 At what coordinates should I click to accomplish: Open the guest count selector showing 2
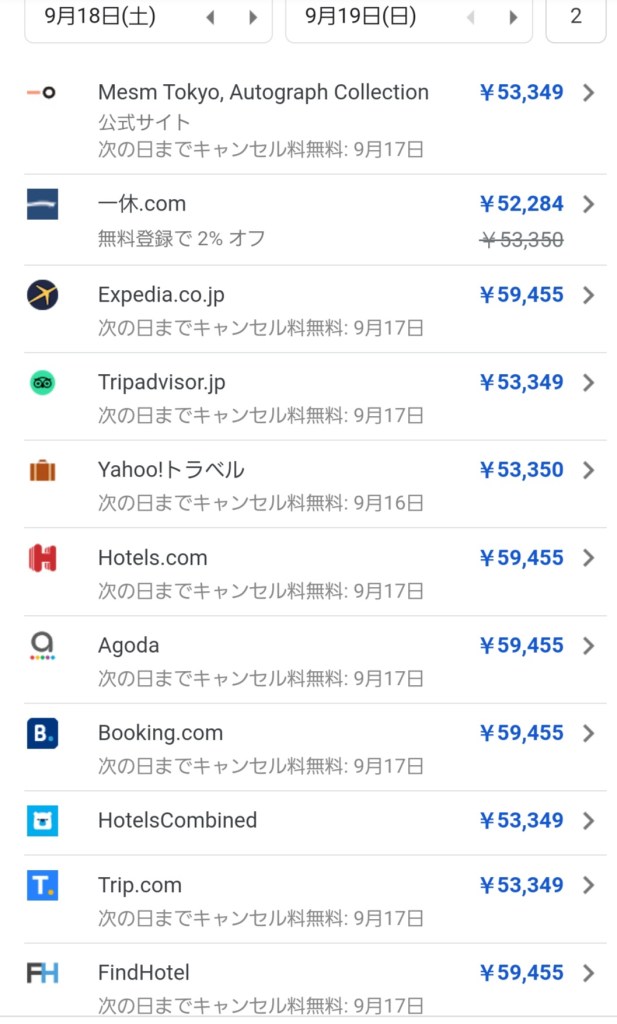tap(575, 17)
